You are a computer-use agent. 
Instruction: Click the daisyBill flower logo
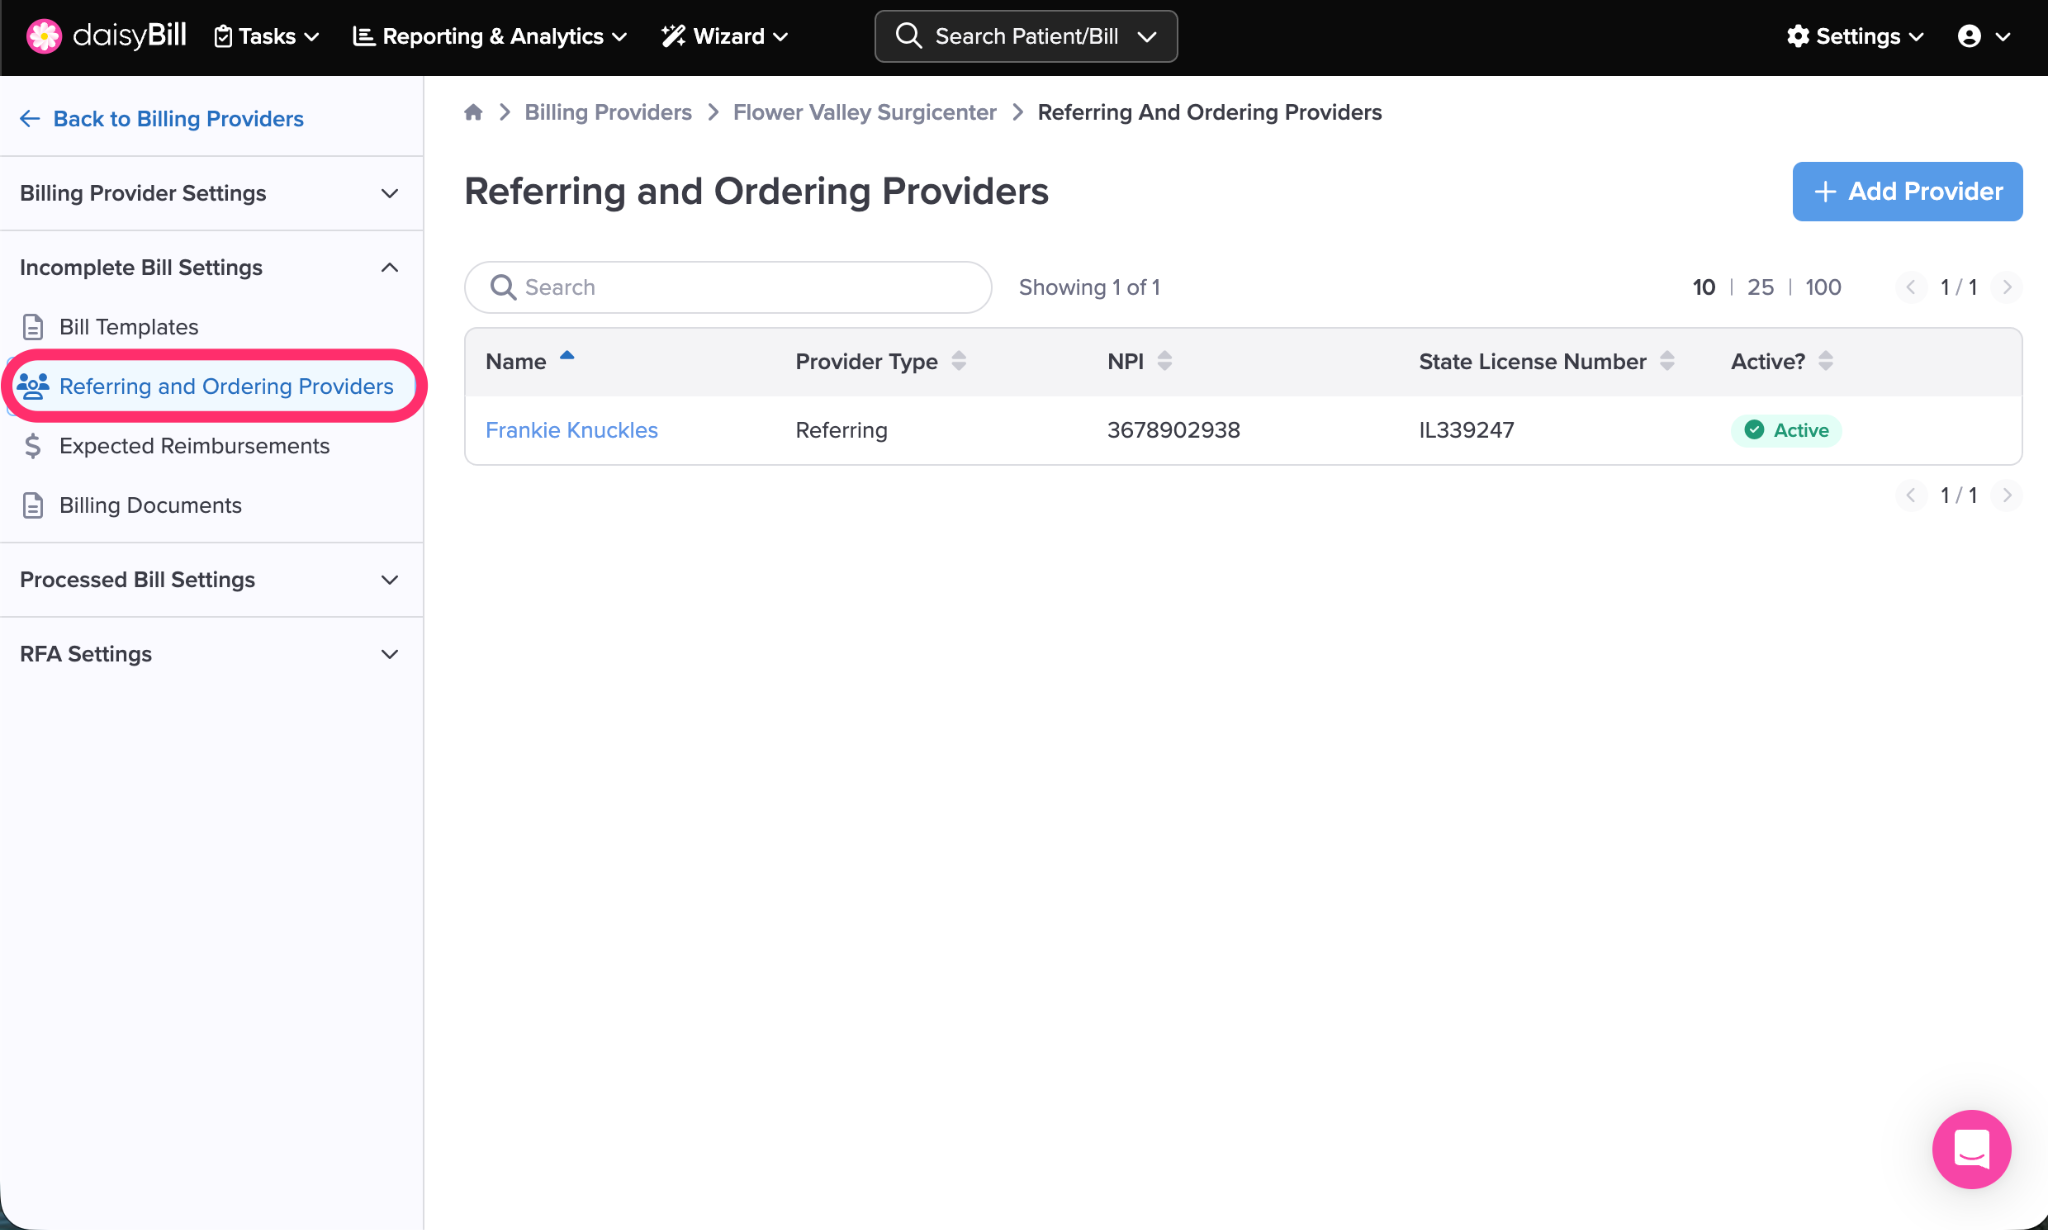click(44, 36)
